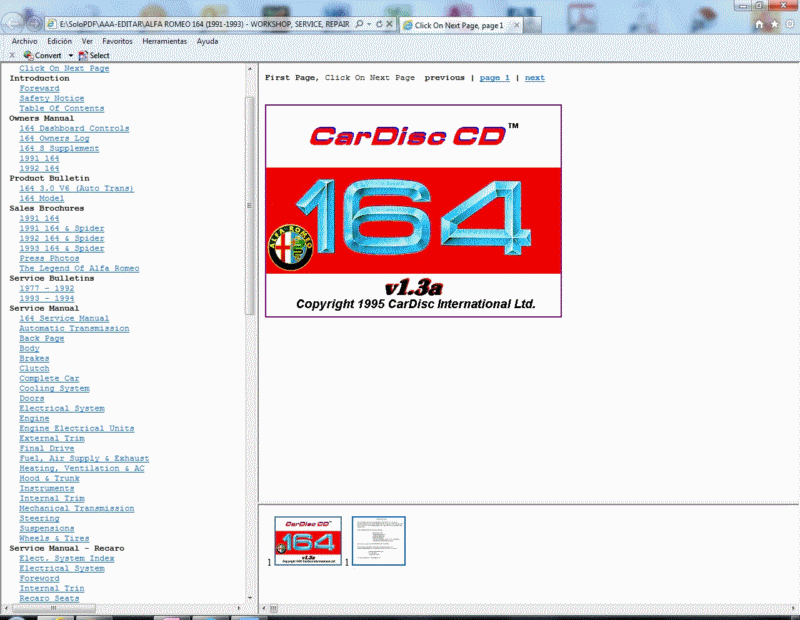The image size is (800, 620).
Task: Open Heating, Ventilation & AC link
Action: point(82,468)
